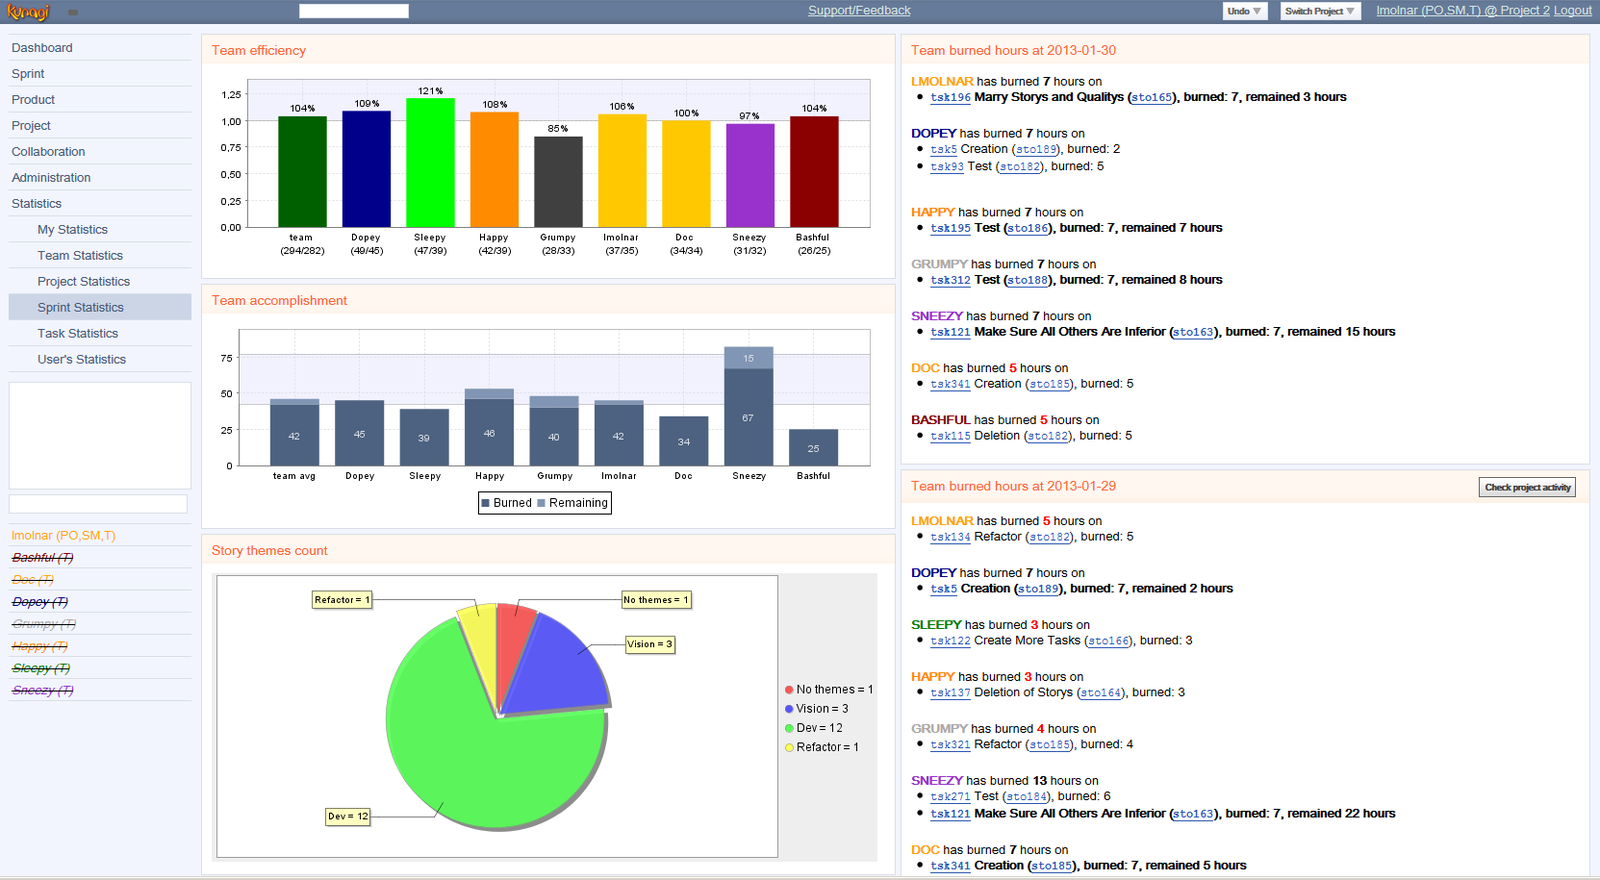Click the Burned legend color swatch
This screenshot has width=1600, height=880.
point(486,503)
